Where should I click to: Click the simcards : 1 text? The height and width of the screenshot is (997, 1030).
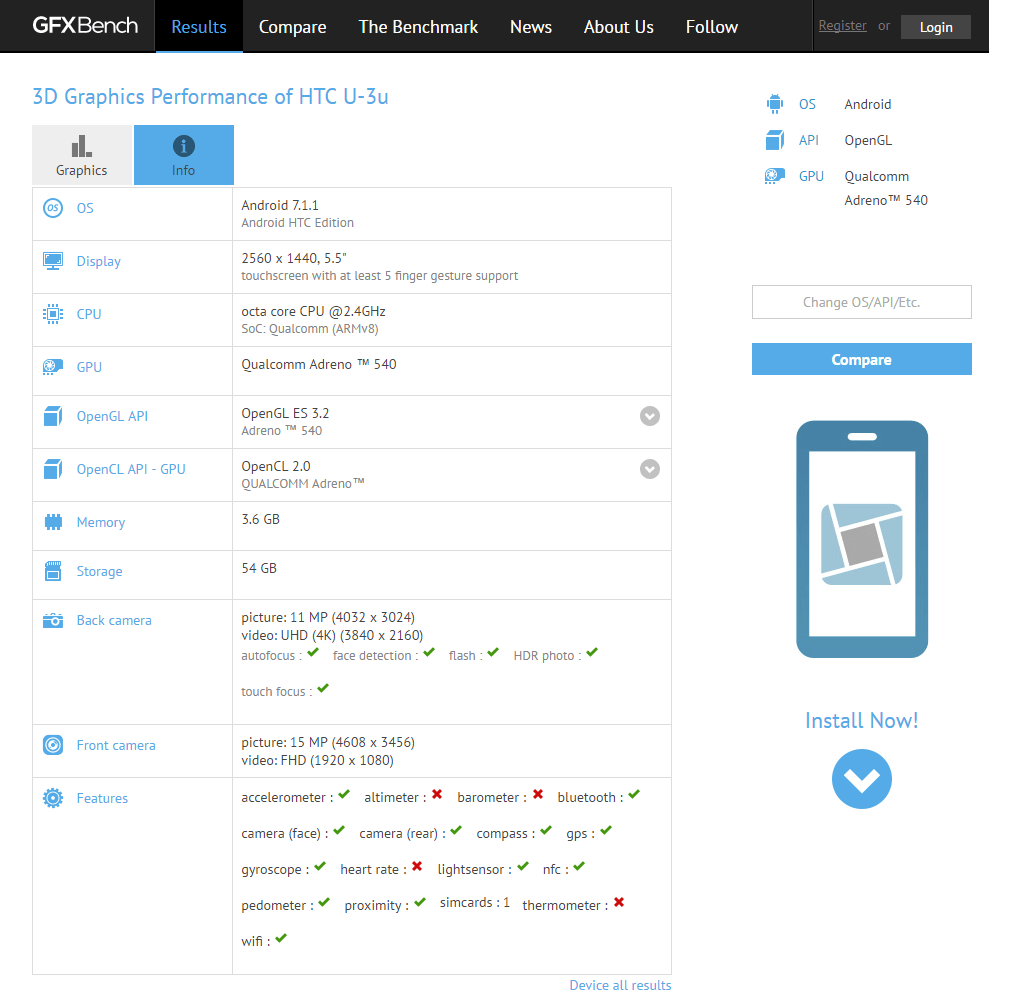coord(474,902)
